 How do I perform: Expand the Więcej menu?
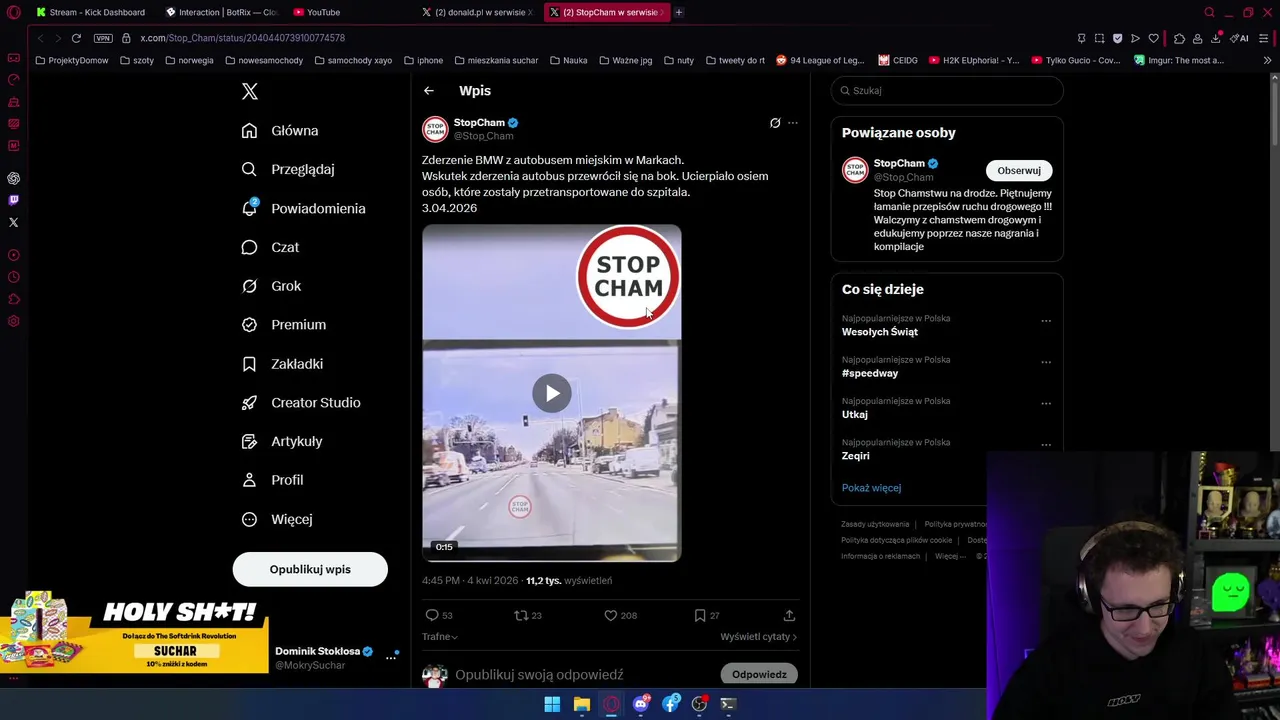(x=277, y=519)
